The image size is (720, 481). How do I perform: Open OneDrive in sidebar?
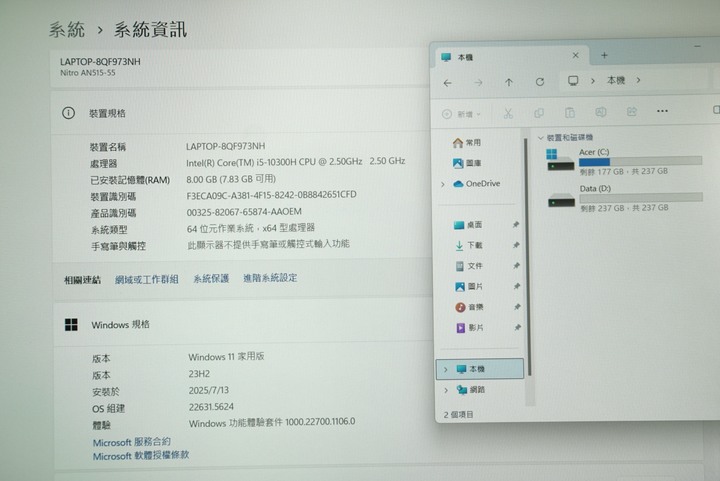click(x=477, y=184)
